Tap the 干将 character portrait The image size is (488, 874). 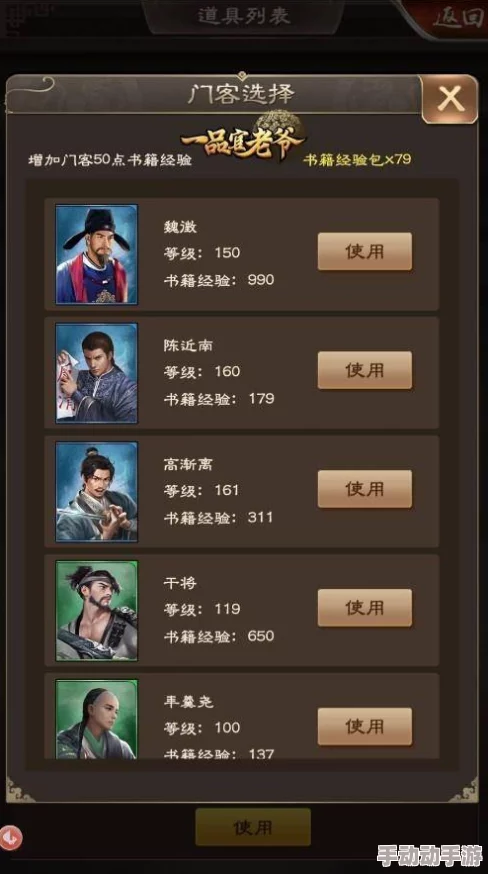click(x=96, y=610)
